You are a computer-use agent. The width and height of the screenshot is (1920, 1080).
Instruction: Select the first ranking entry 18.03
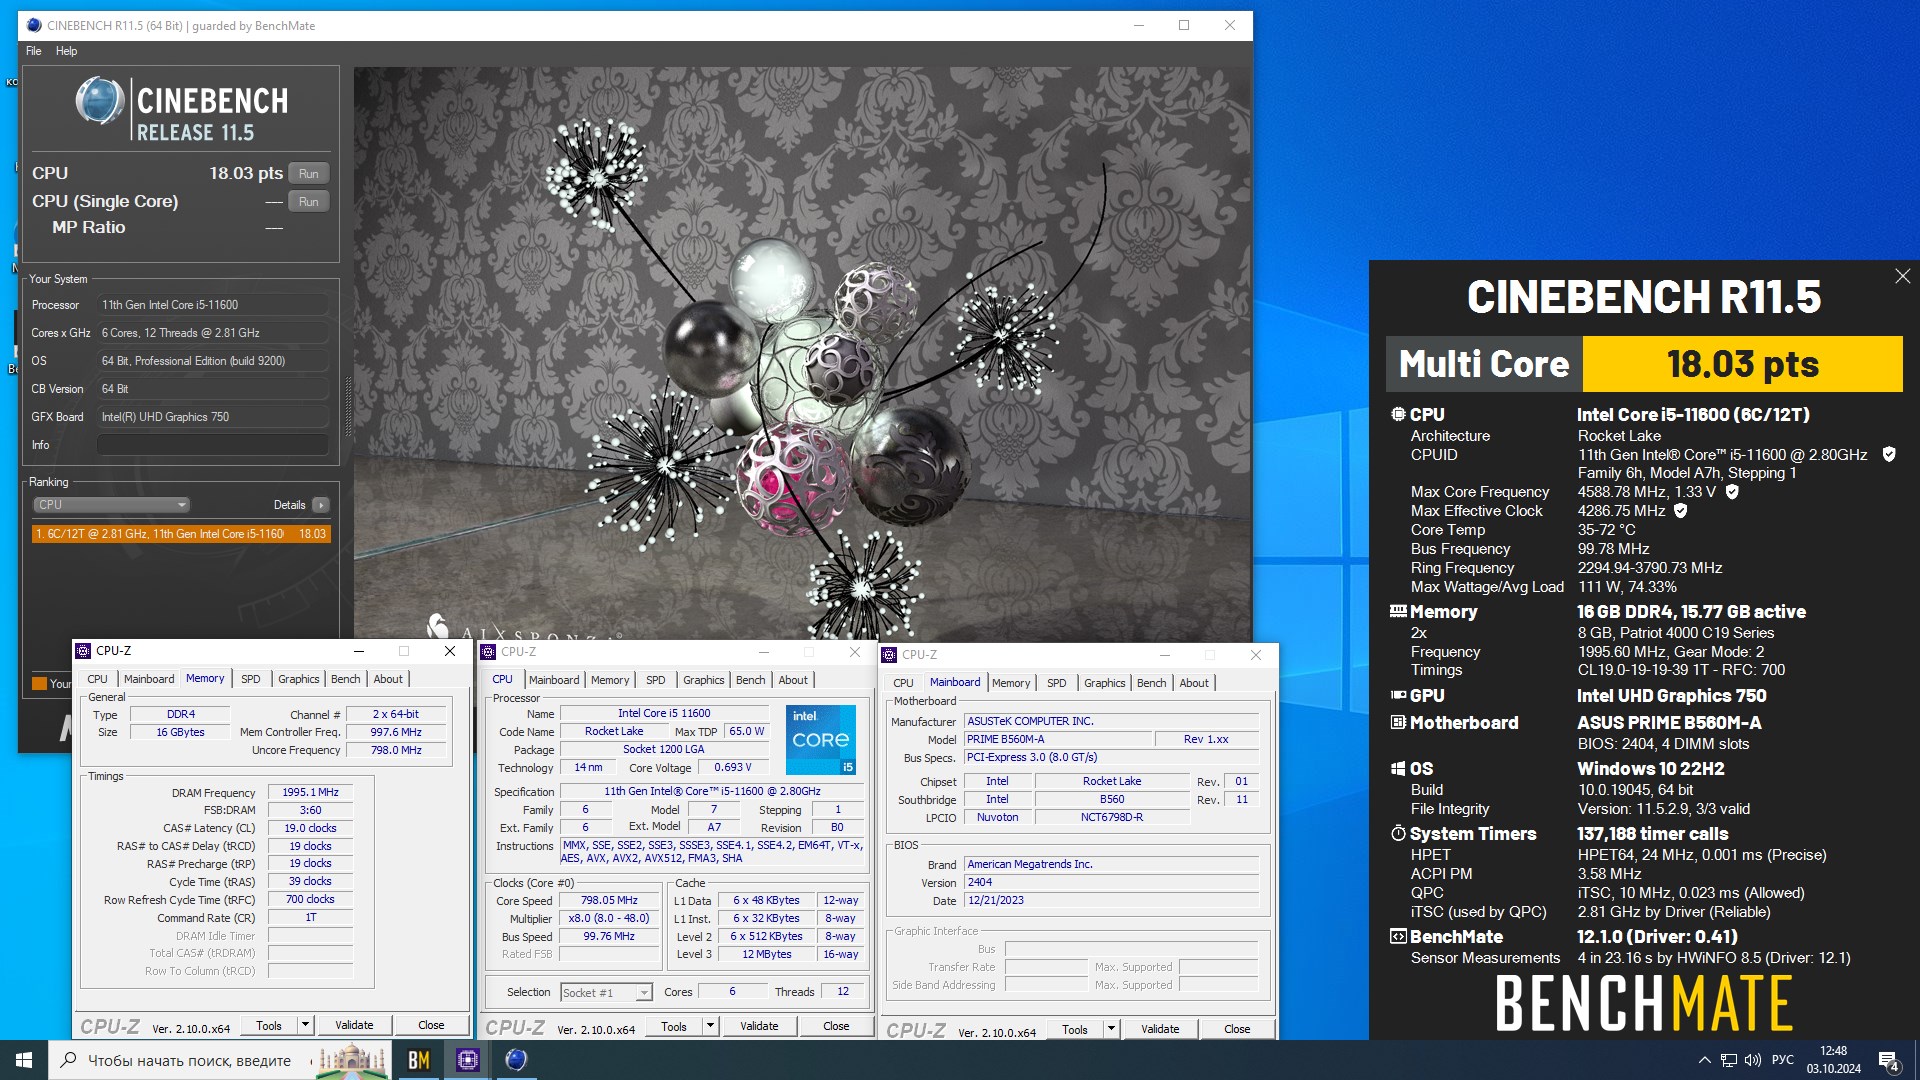pyautogui.click(x=181, y=534)
